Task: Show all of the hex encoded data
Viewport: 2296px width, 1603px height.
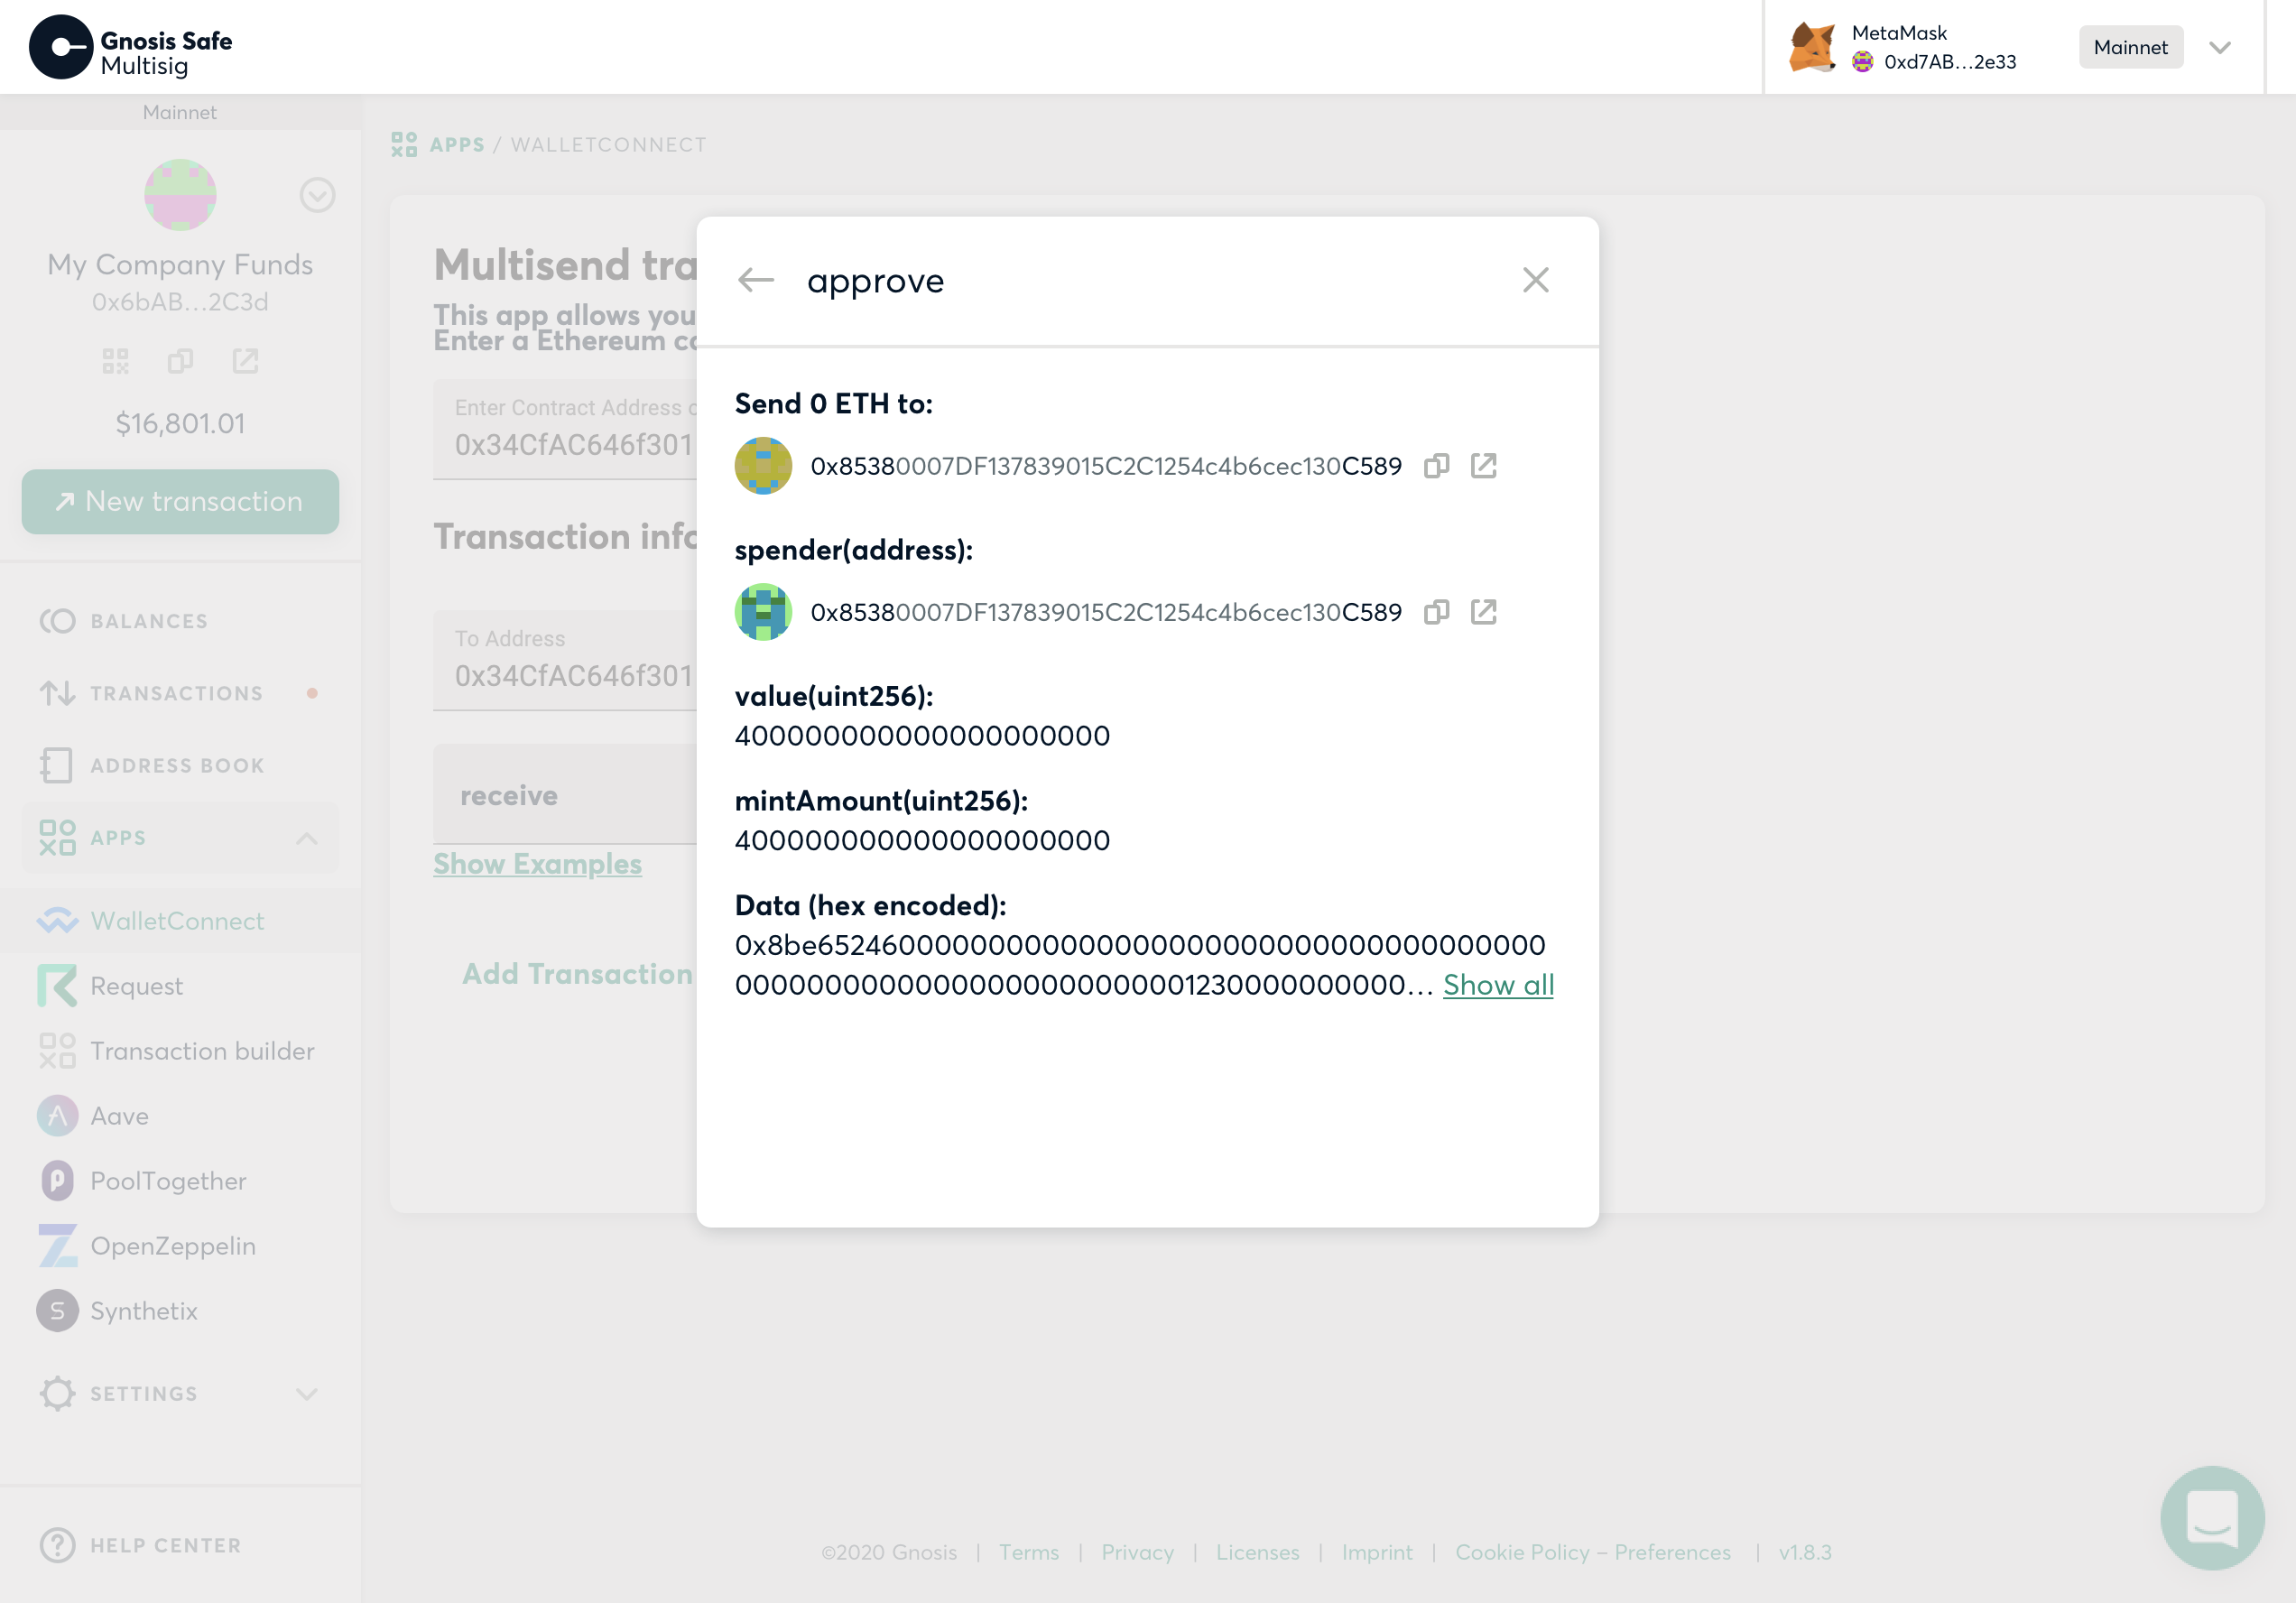Action: point(1497,985)
